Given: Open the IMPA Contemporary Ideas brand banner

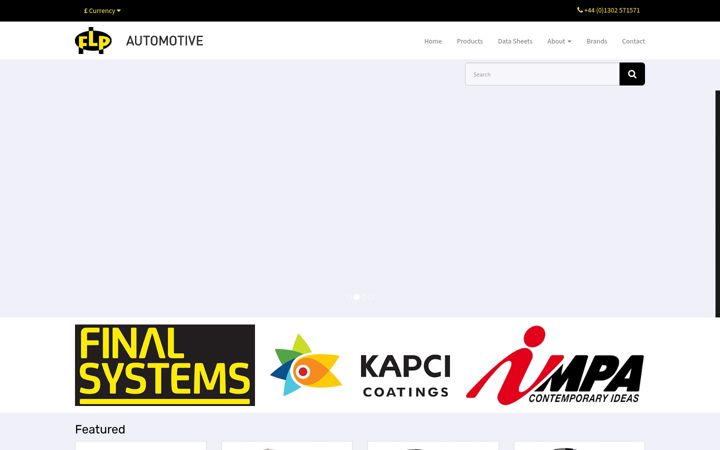Looking at the screenshot, I should [555, 365].
